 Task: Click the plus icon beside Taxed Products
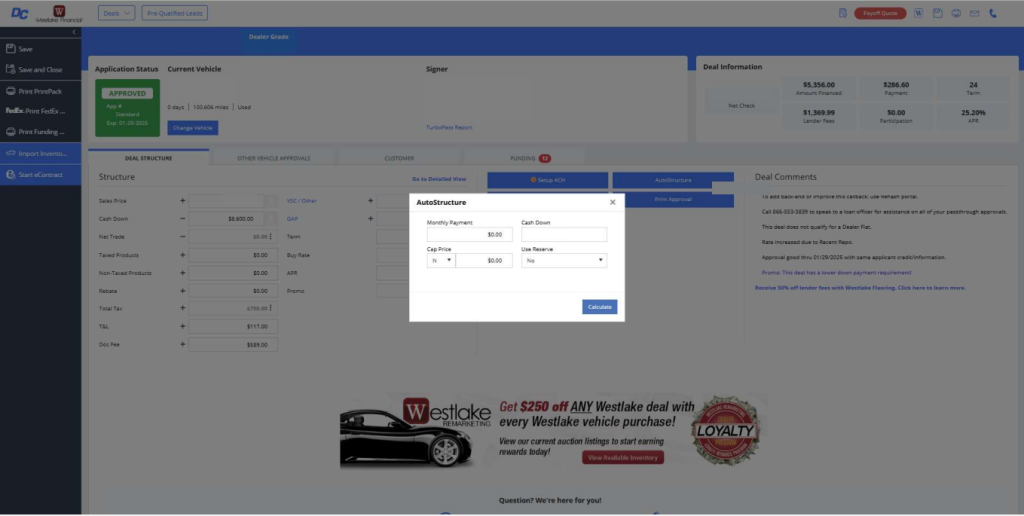[182, 255]
